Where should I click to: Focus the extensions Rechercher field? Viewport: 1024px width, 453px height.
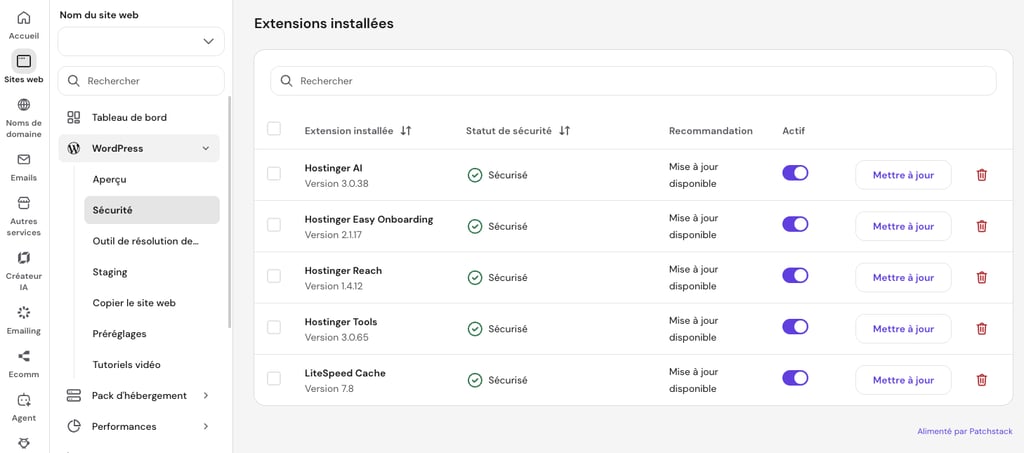point(633,81)
